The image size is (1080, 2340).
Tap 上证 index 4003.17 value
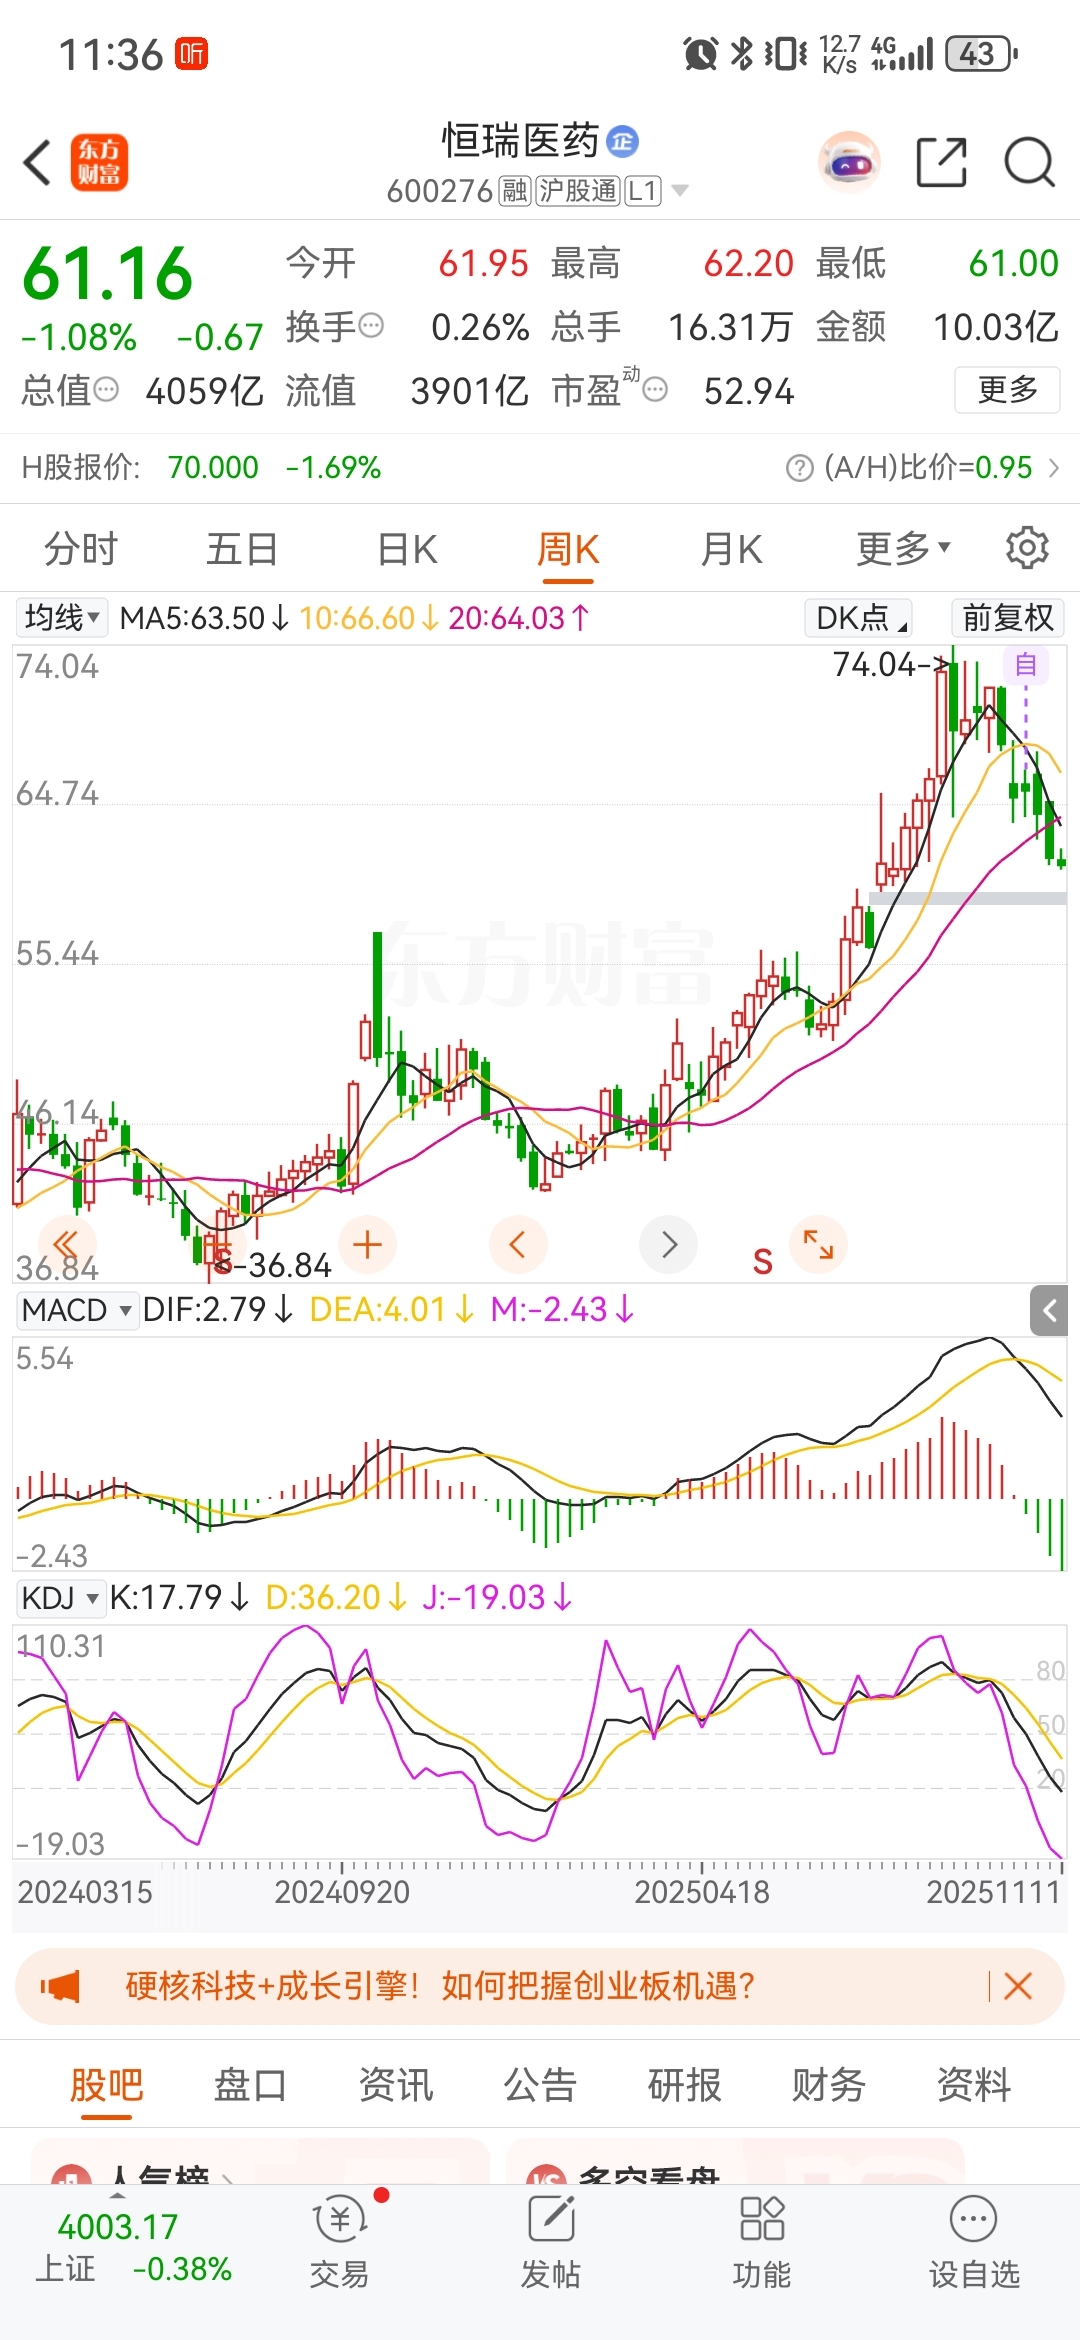(117, 2226)
